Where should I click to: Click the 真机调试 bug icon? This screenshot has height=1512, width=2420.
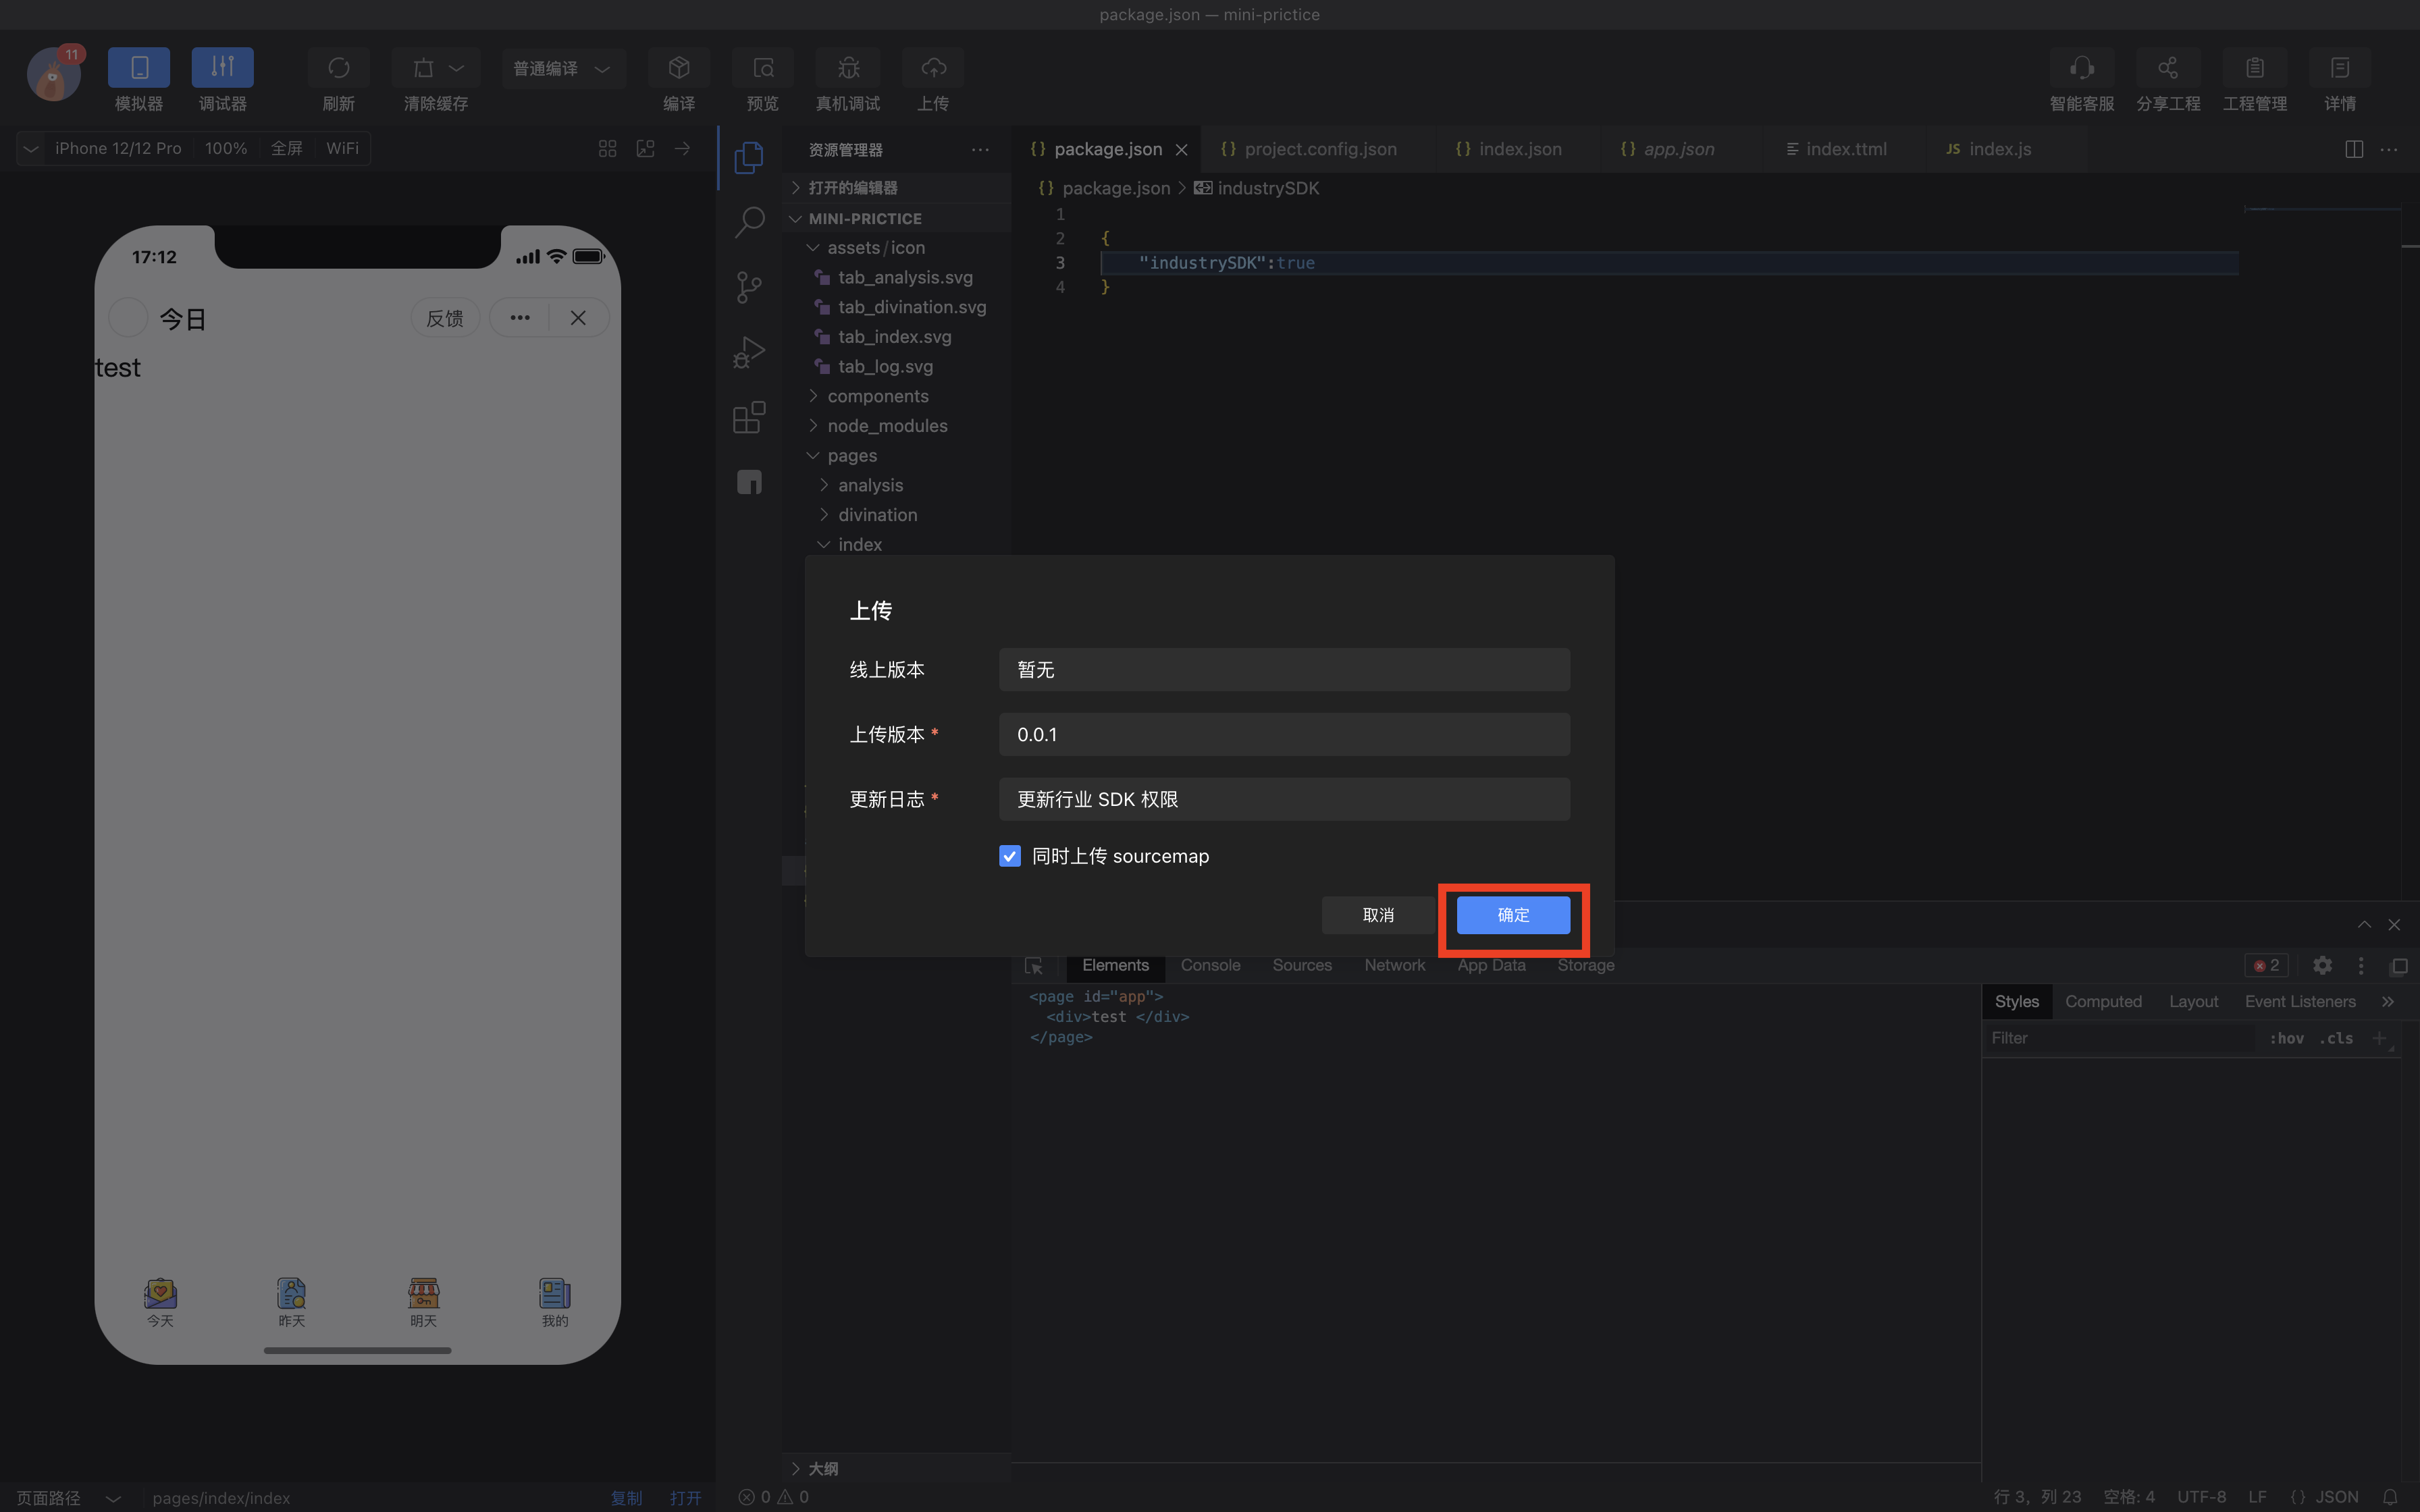848,68
